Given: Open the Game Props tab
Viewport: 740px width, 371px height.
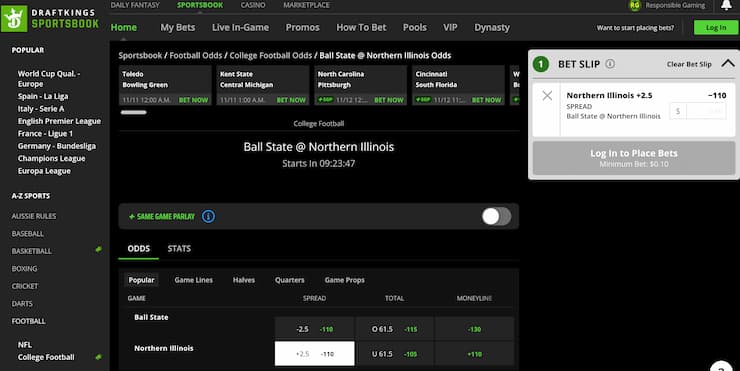Looking at the screenshot, I should click(x=345, y=280).
